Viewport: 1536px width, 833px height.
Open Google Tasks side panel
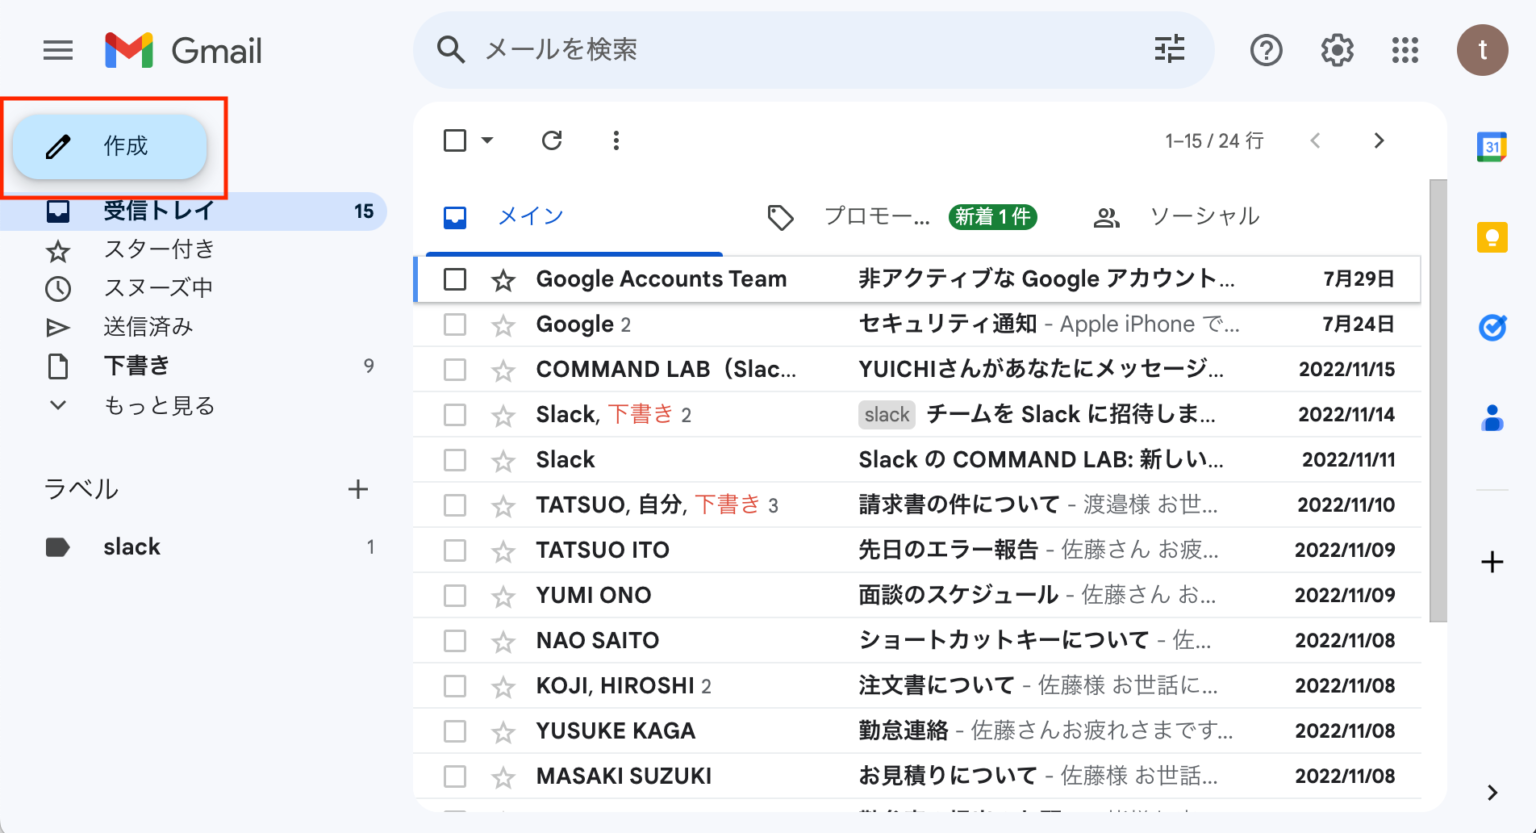point(1492,327)
